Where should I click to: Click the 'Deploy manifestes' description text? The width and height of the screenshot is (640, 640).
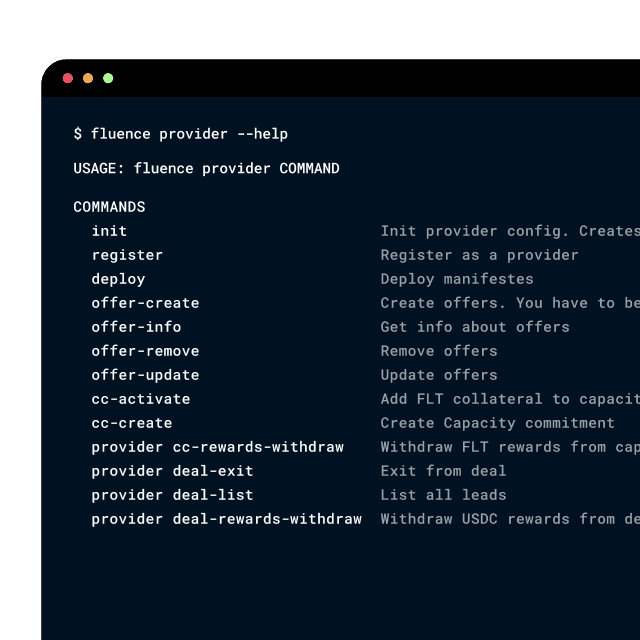[x=457, y=279]
